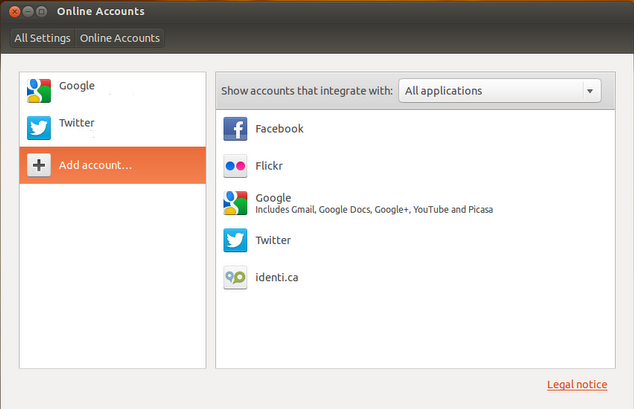
Task: Select the Twitter account icon in the left sidebar
Action: [x=39, y=127]
